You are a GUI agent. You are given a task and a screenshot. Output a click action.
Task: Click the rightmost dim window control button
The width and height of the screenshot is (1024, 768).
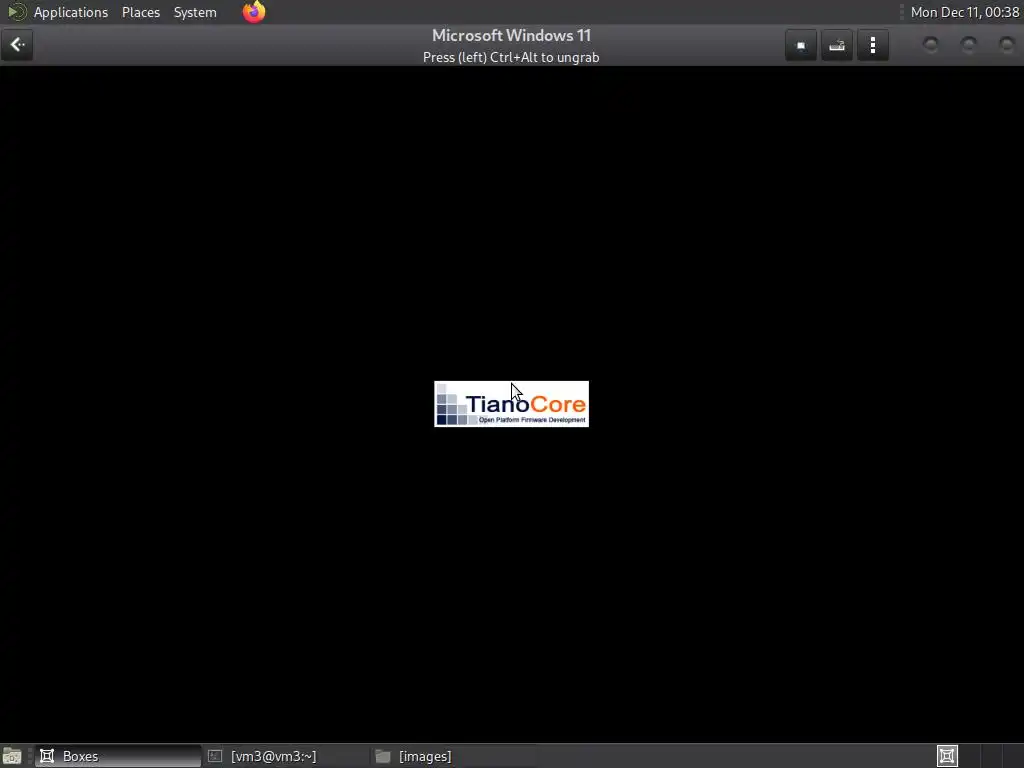click(1006, 44)
